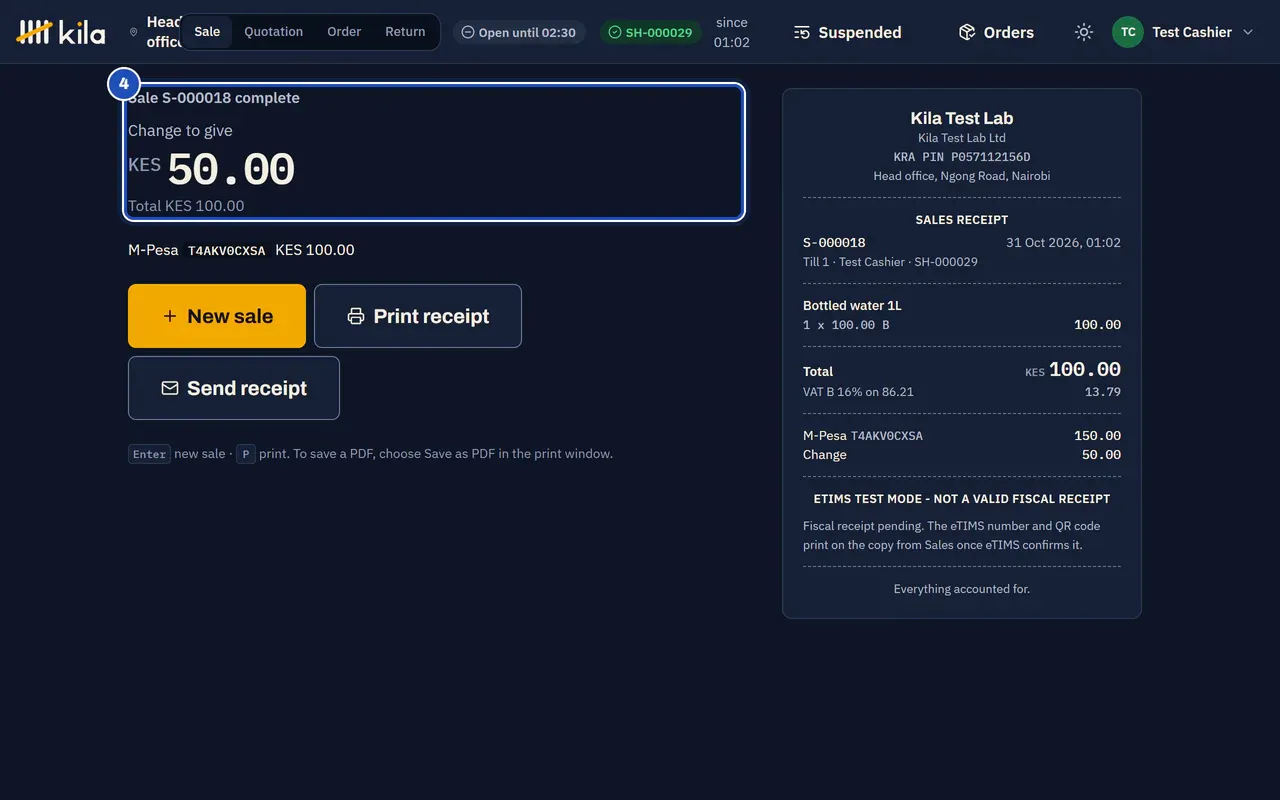This screenshot has width=1280, height=800.
Task: Switch to the Quotation tab
Action: click(x=273, y=32)
